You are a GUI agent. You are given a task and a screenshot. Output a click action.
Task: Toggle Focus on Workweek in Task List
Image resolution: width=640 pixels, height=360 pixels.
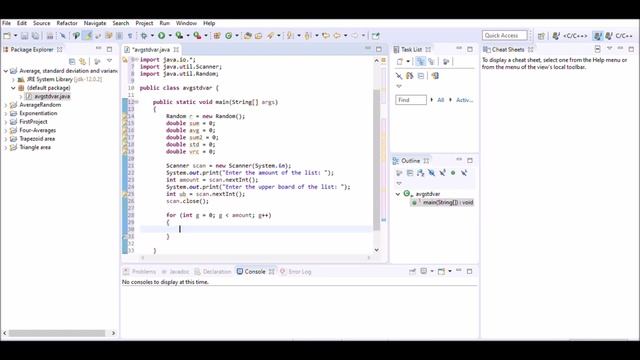(446, 62)
